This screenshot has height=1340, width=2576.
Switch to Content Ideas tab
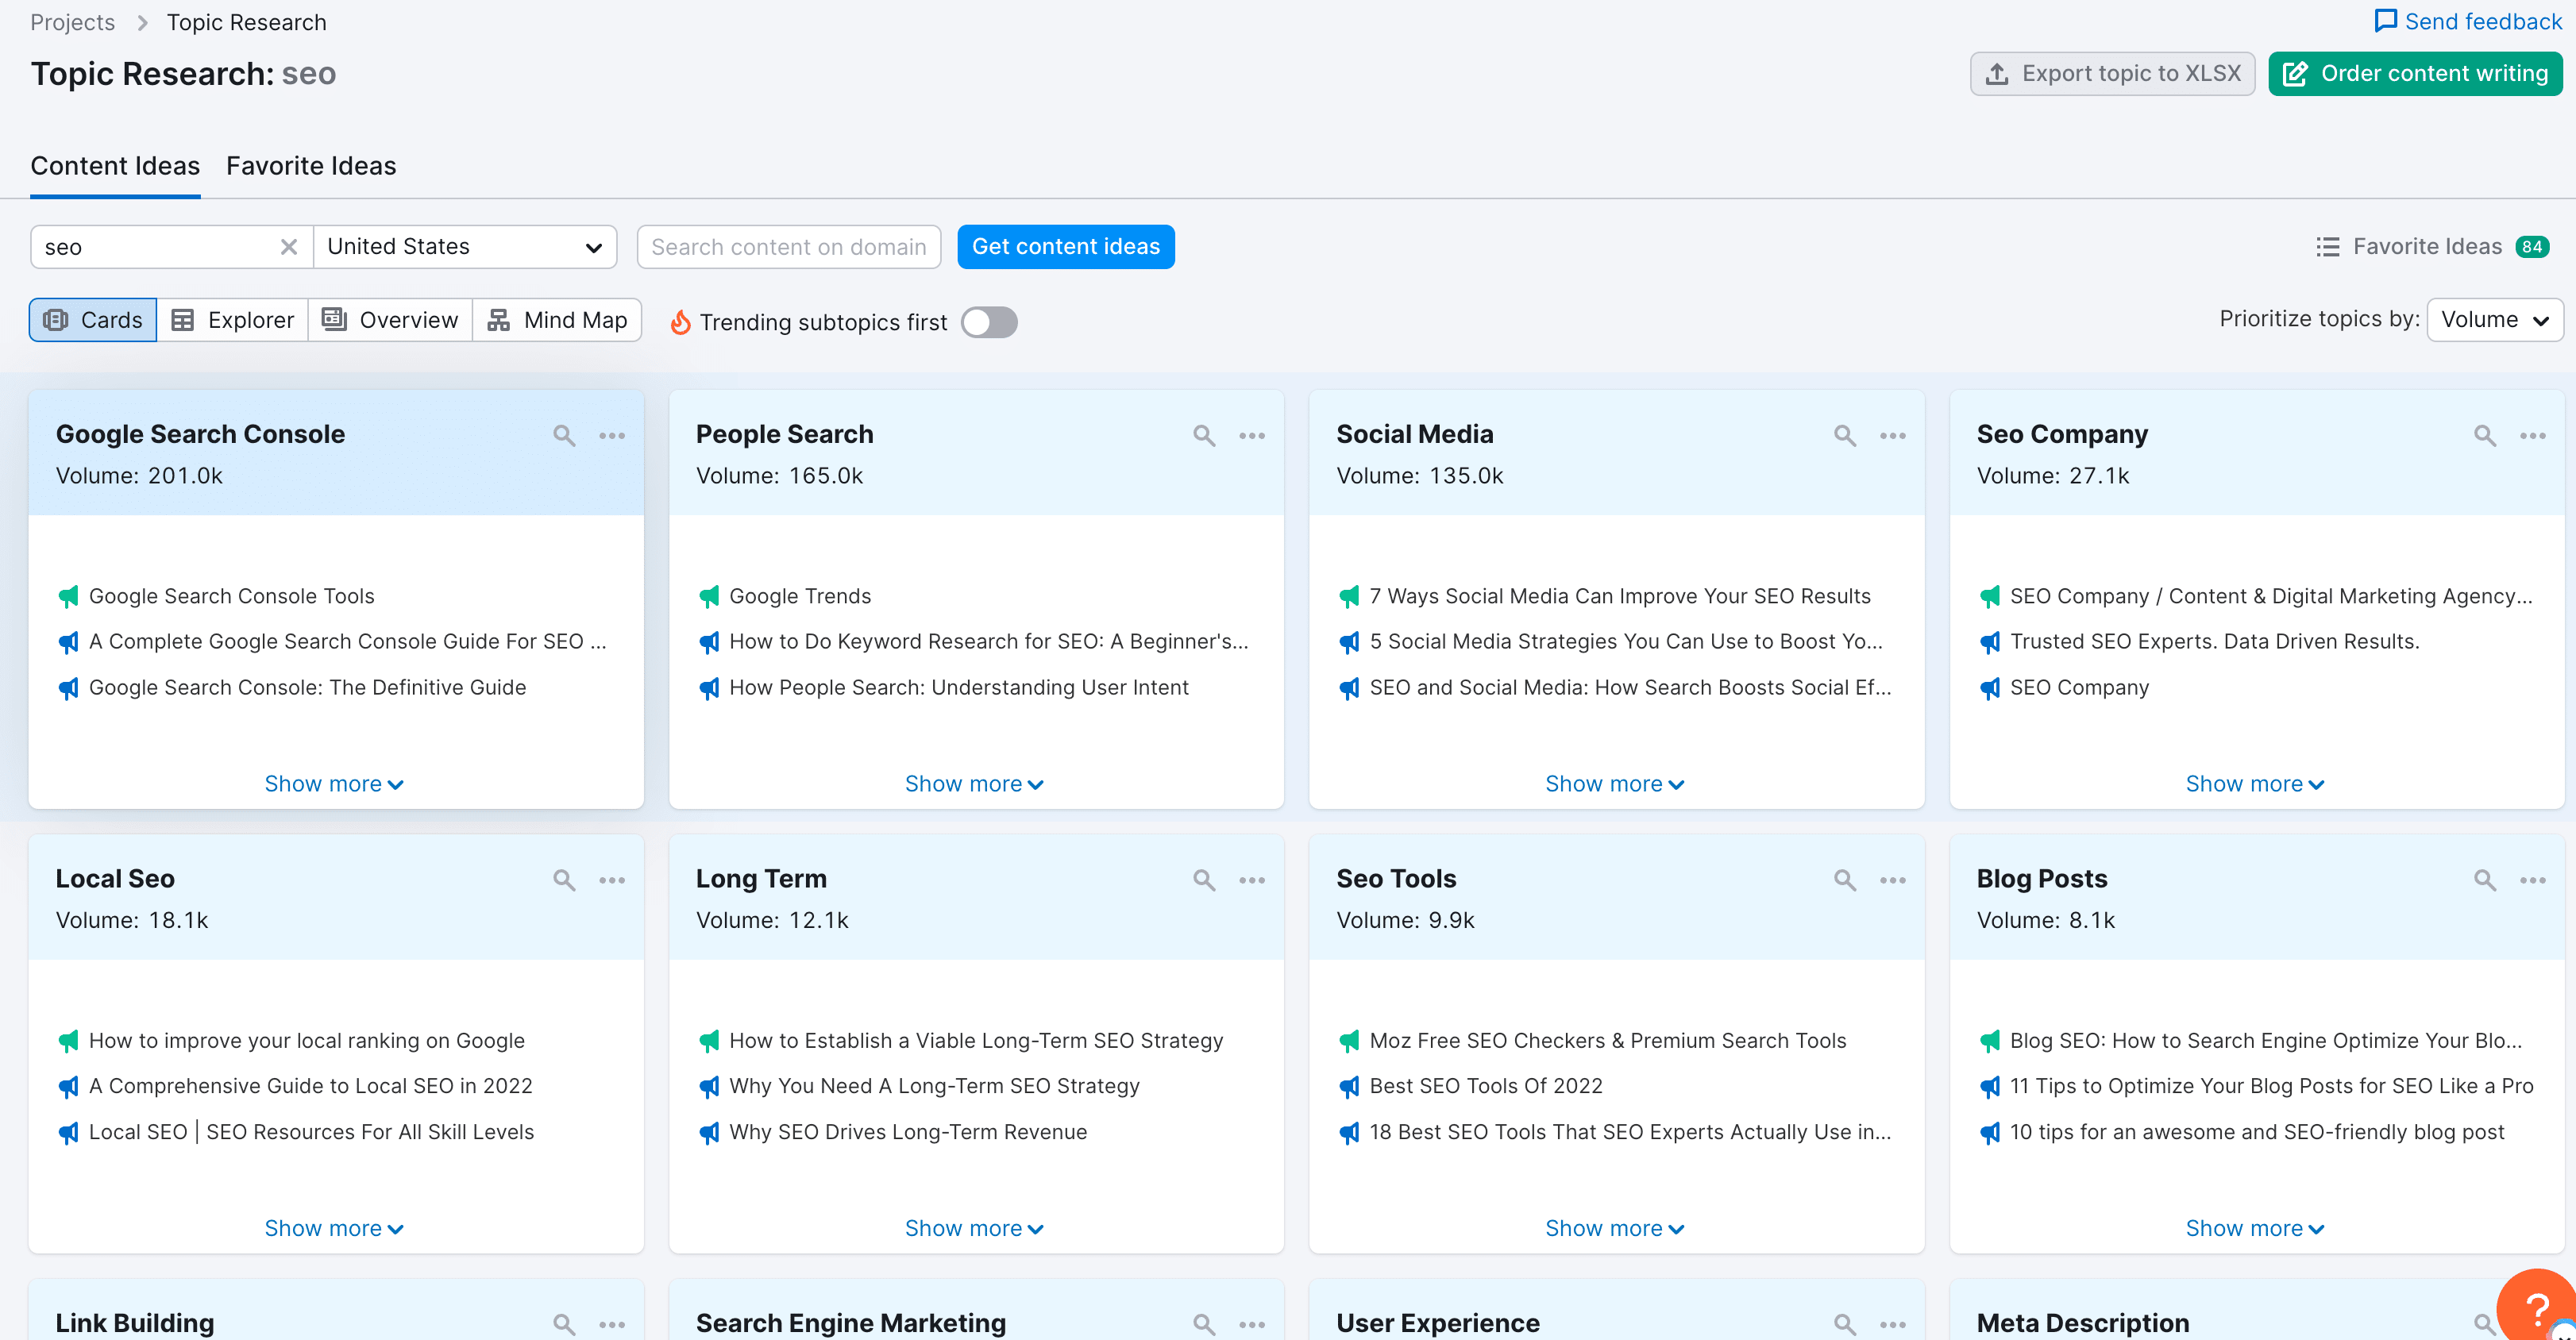(x=115, y=166)
